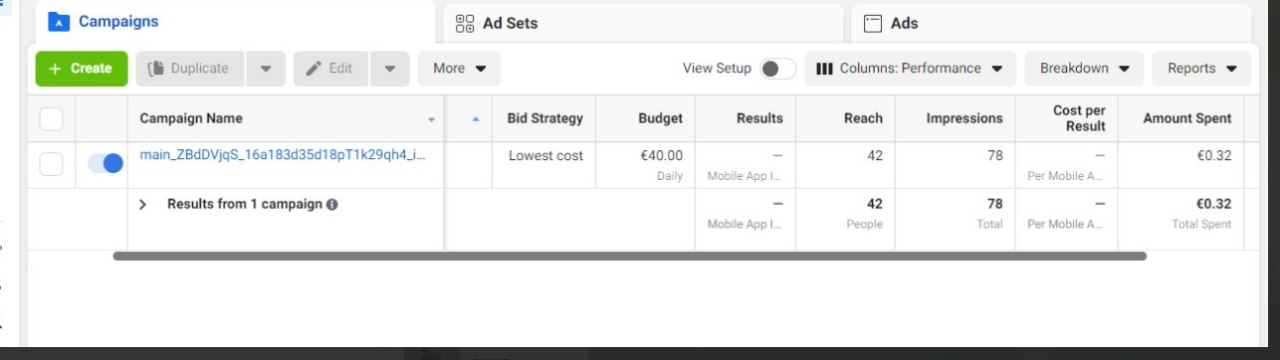Click the Campaigns folder icon
This screenshot has height=360, width=1280.
tap(59, 21)
